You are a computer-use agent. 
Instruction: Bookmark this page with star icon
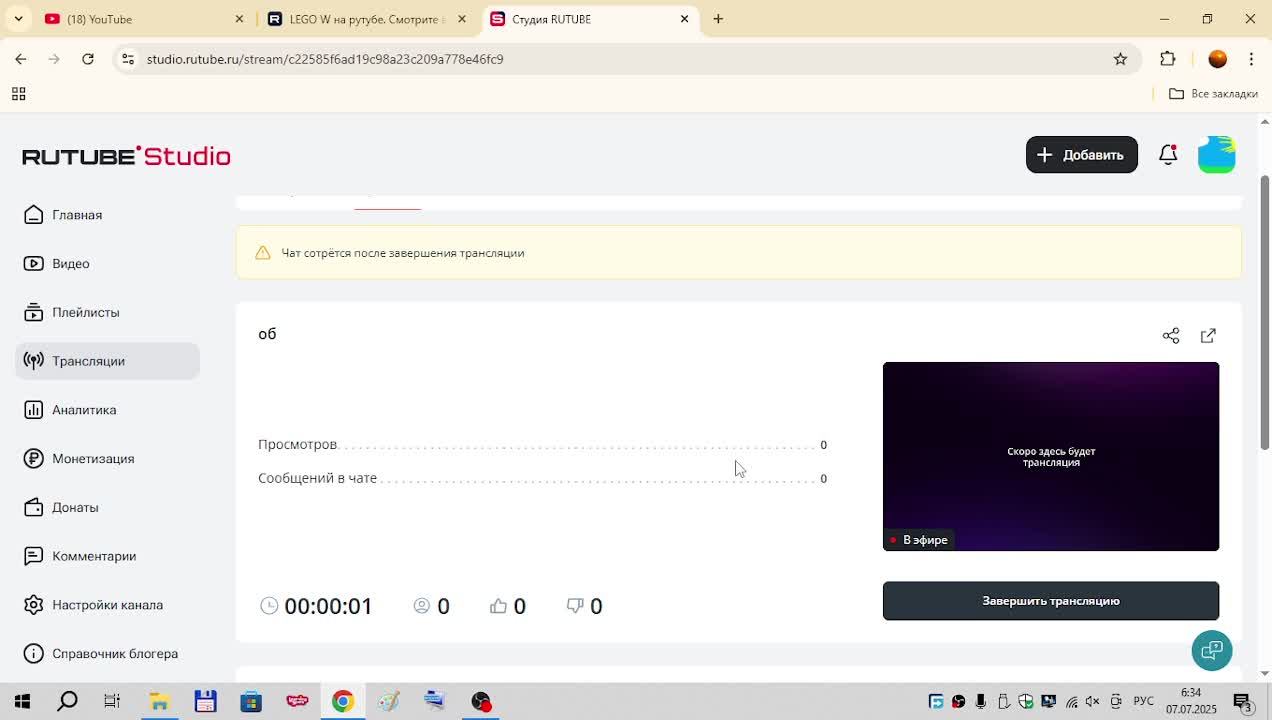[1120, 59]
